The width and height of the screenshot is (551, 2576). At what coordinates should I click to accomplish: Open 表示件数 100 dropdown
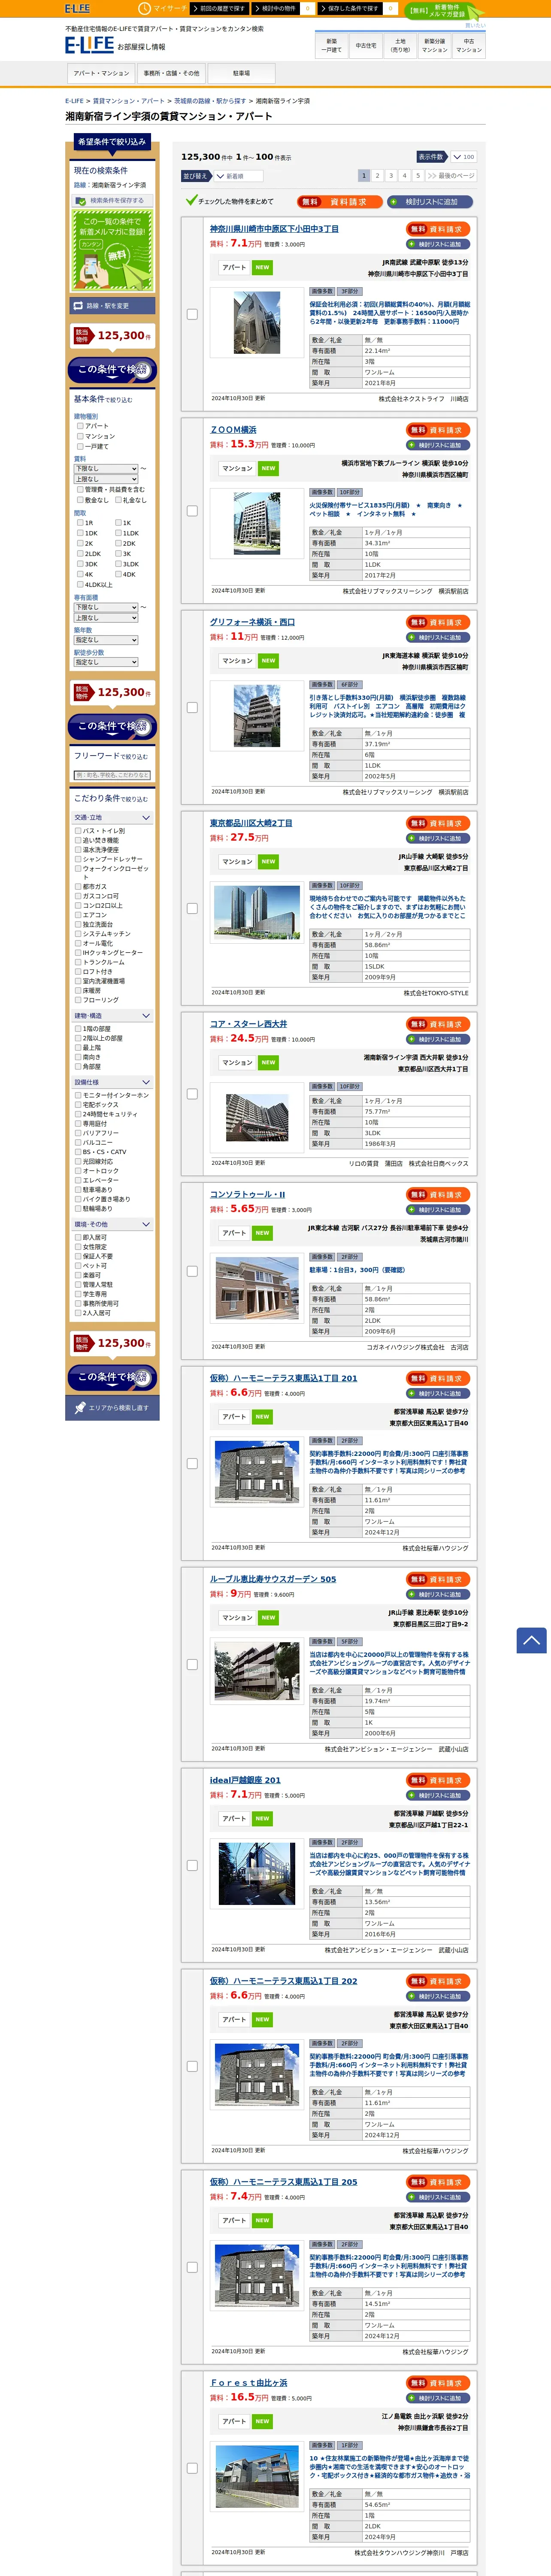pyautogui.click(x=463, y=157)
